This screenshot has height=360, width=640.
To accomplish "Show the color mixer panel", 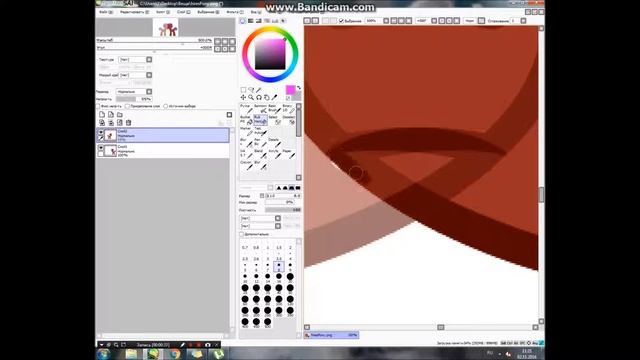I will [267, 21].
